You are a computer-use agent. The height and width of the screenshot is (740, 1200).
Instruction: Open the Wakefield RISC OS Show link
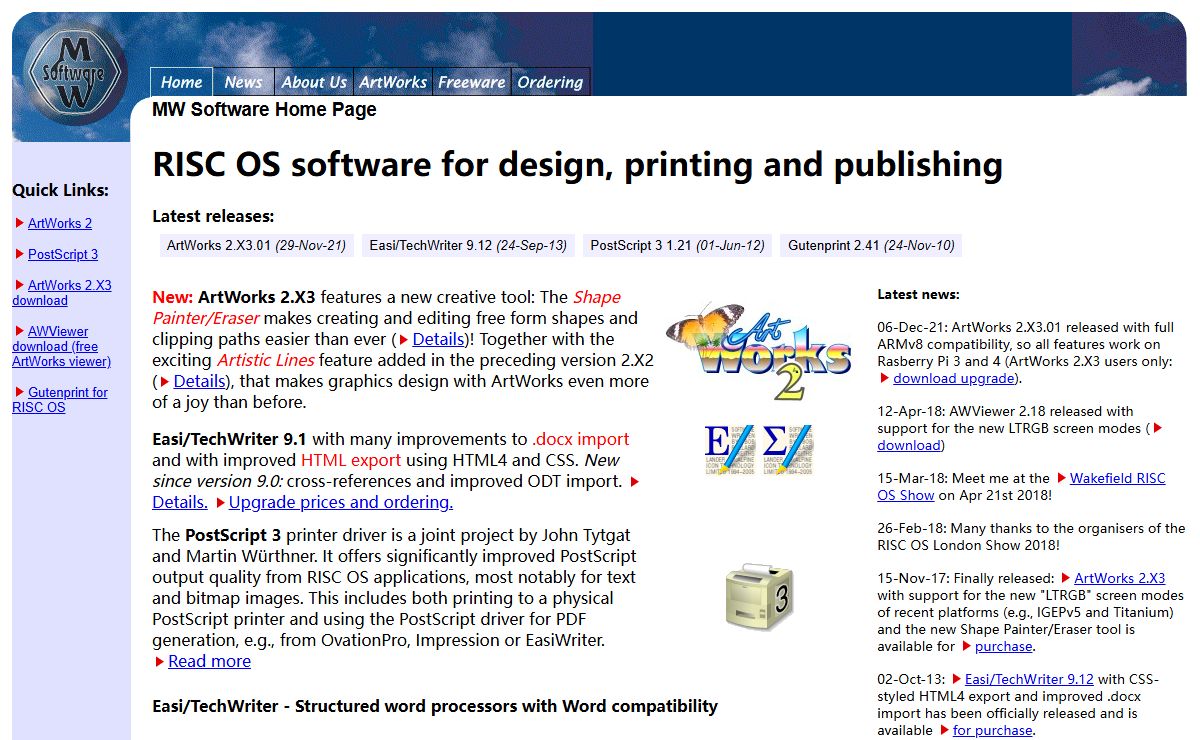(1117, 478)
